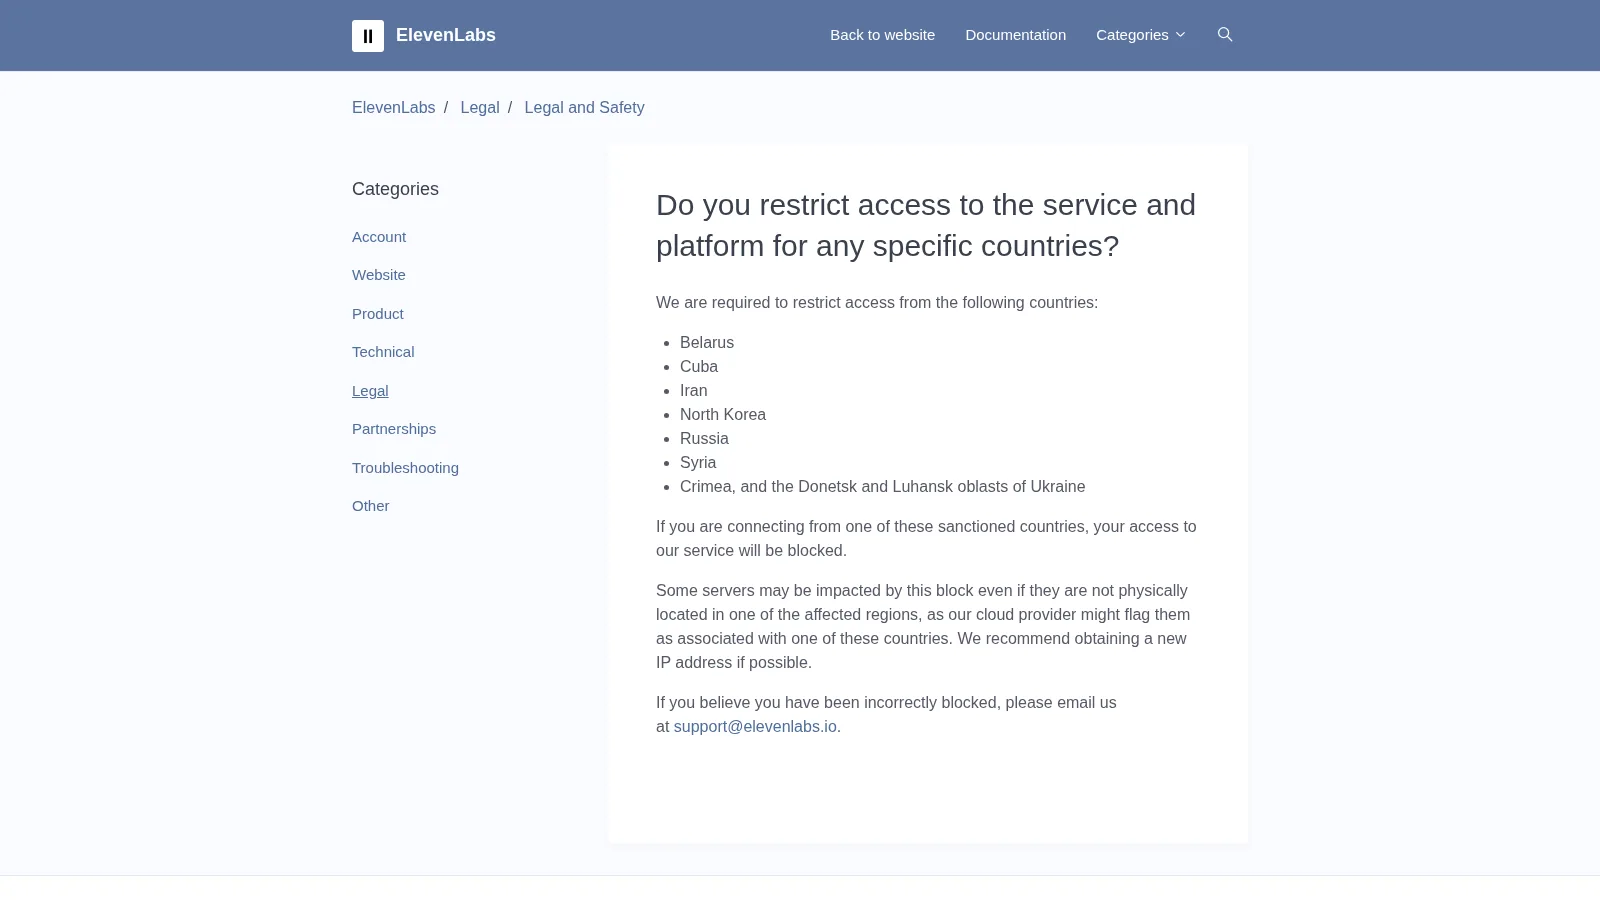Open the Website category
1600x900 pixels.
[x=379, y=275]
